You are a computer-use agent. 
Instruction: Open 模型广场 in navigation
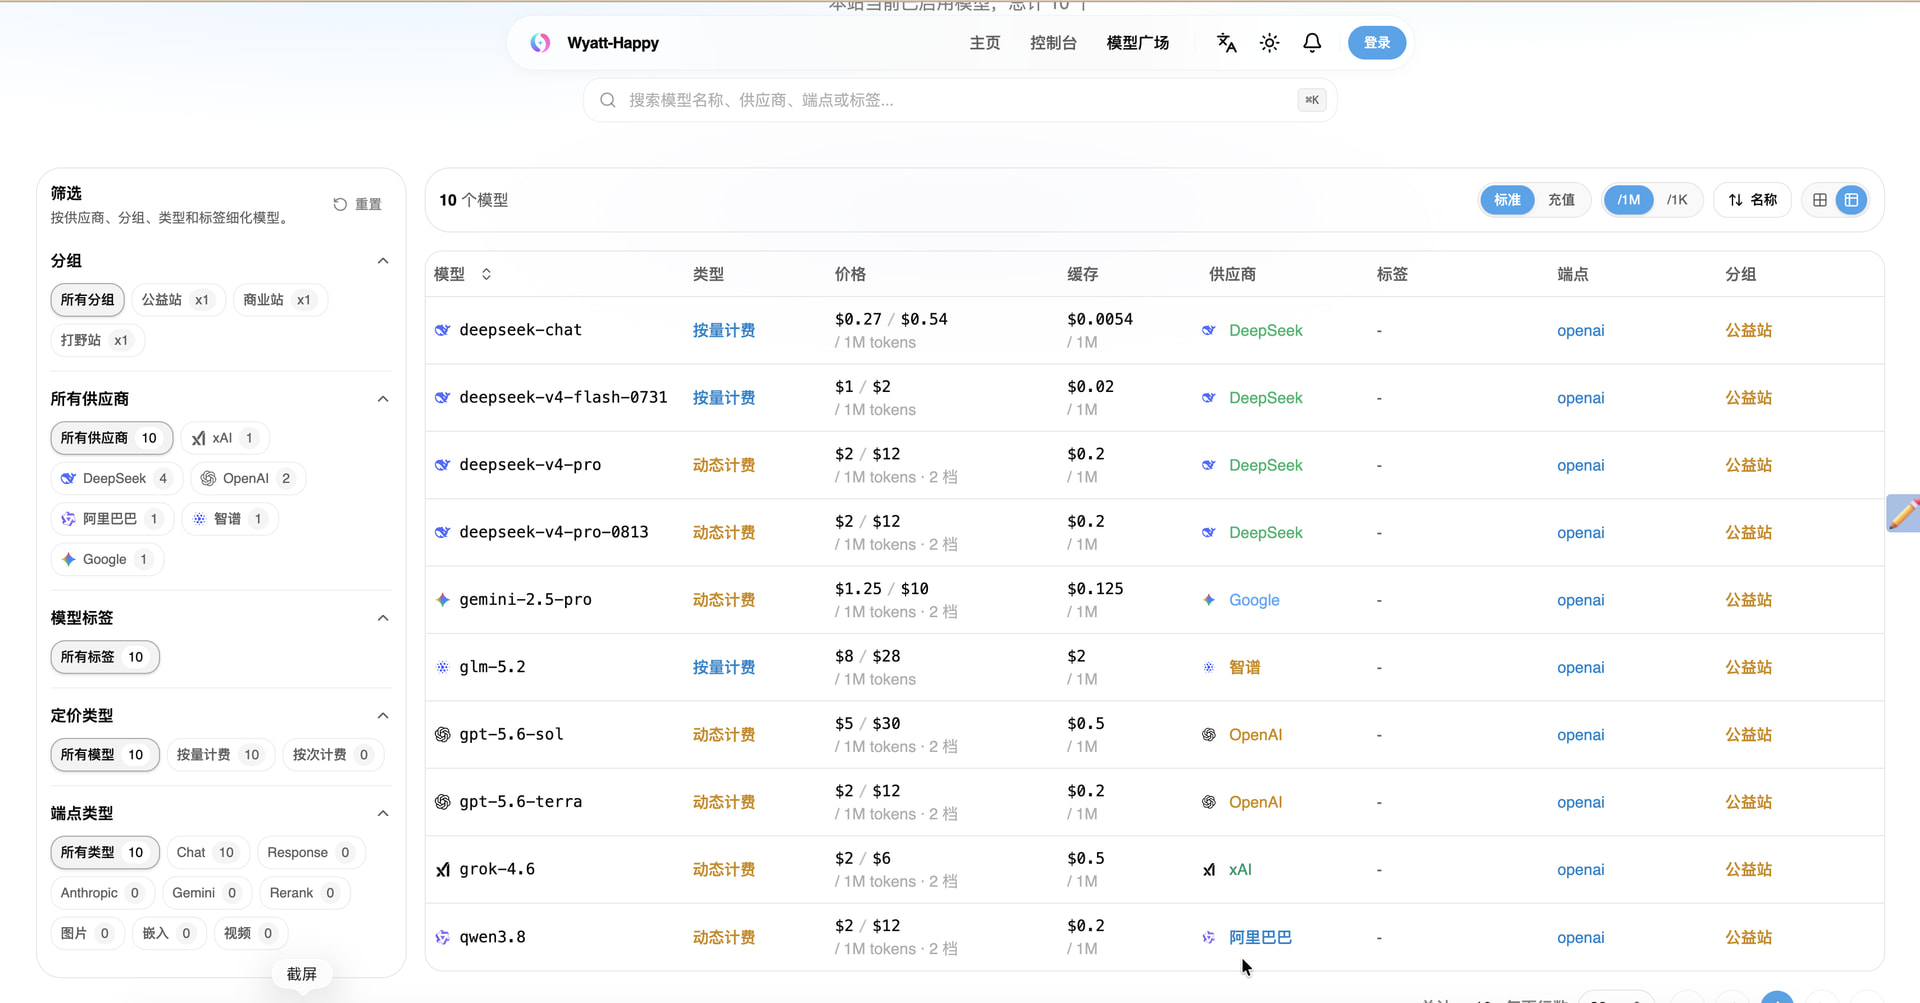pos(1138,43)
